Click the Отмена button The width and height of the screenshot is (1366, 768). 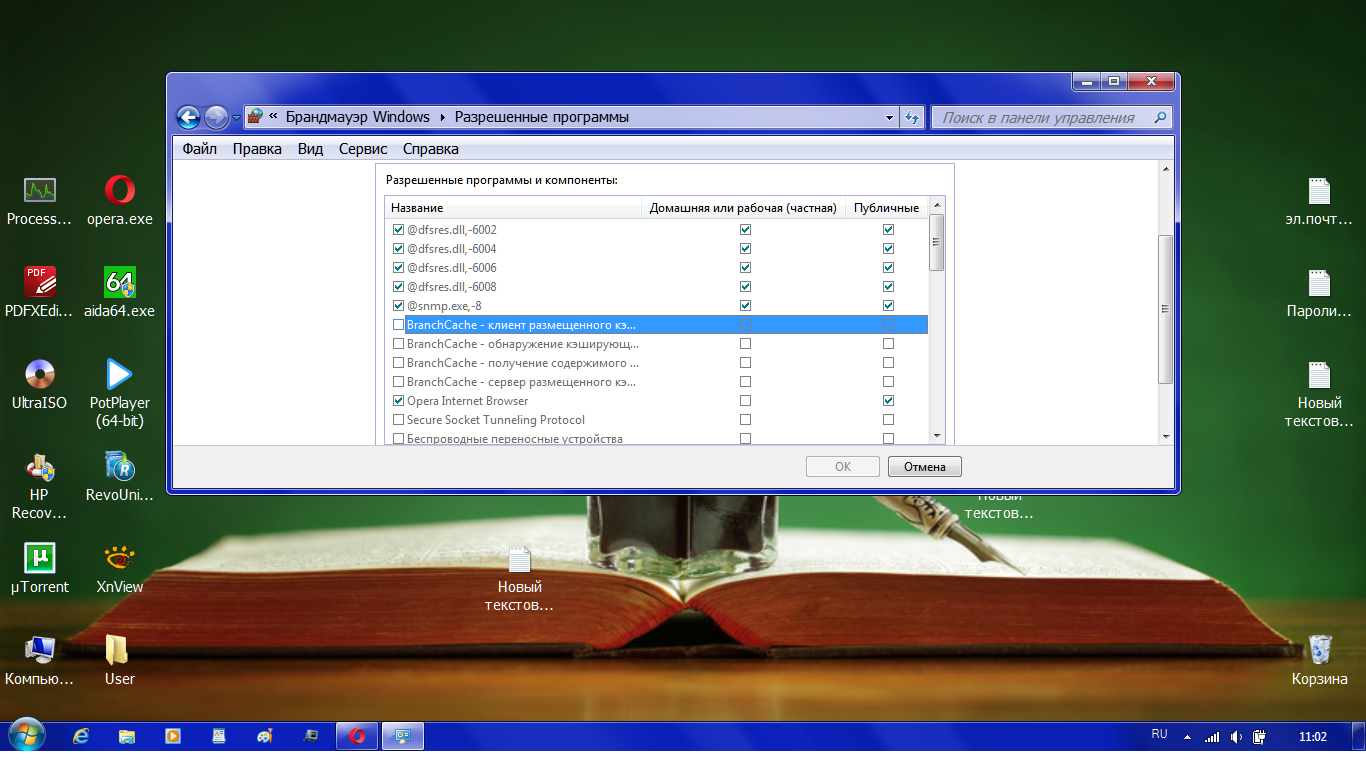tap(924, 467)
